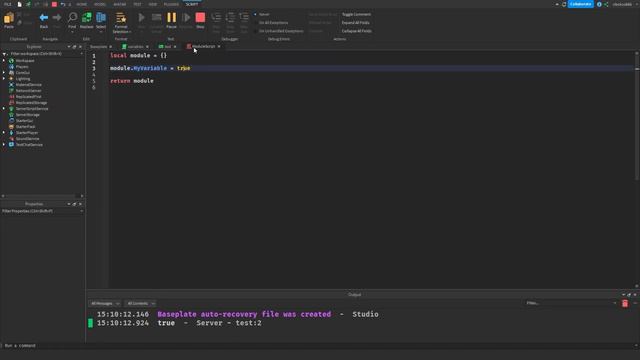Select On Unhandled Exceptions debug option
The height and width of the screenshot is (360, 640).
pos(279,31)
